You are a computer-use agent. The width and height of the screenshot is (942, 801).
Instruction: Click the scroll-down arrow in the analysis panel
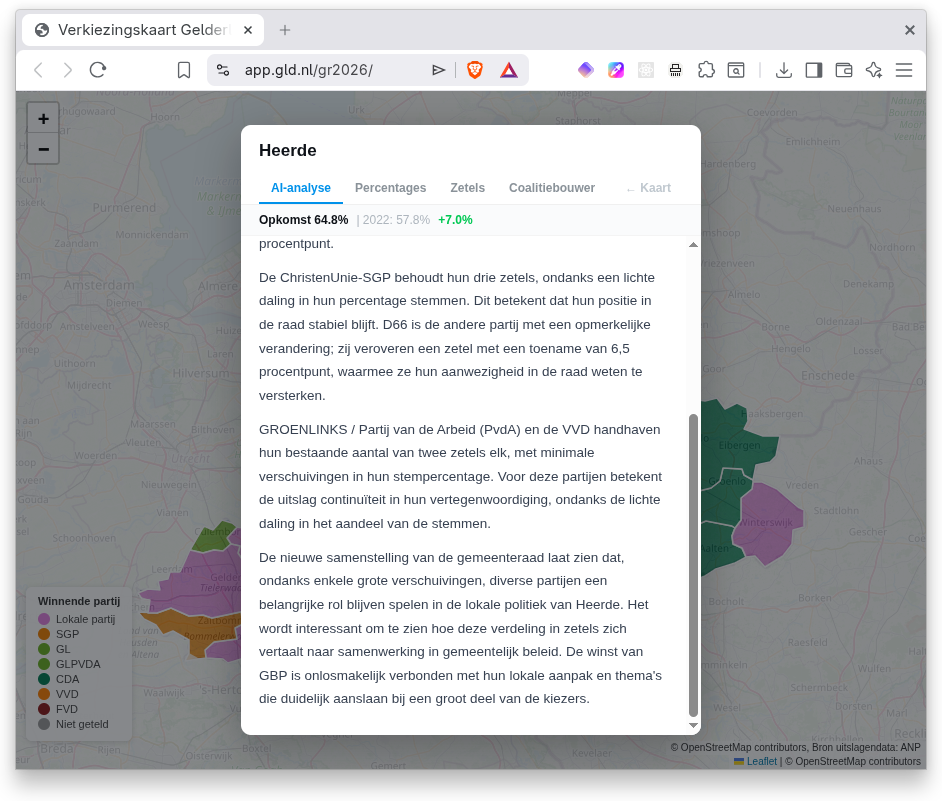693,724
